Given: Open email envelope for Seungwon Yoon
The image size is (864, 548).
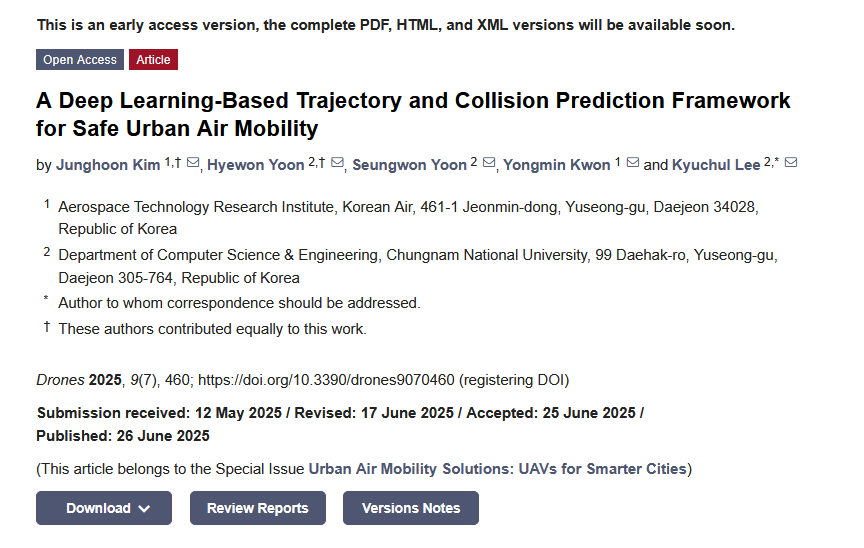Looking at the screenshot, I should [489, 163].
